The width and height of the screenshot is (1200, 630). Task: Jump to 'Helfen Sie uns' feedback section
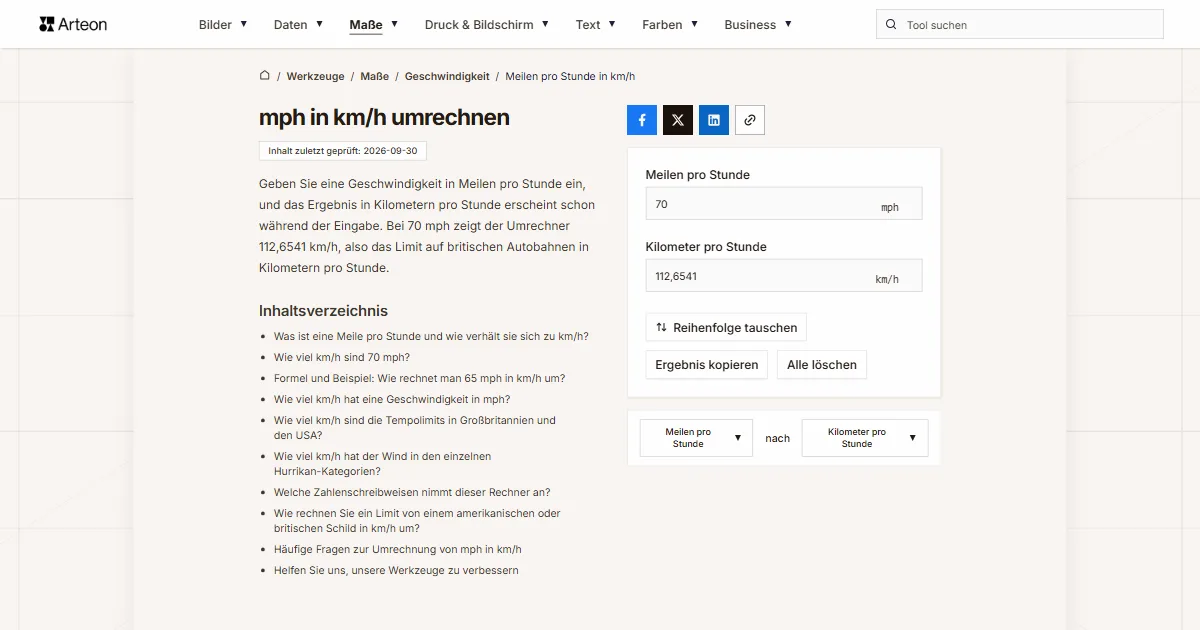click(x=396, y=570)
